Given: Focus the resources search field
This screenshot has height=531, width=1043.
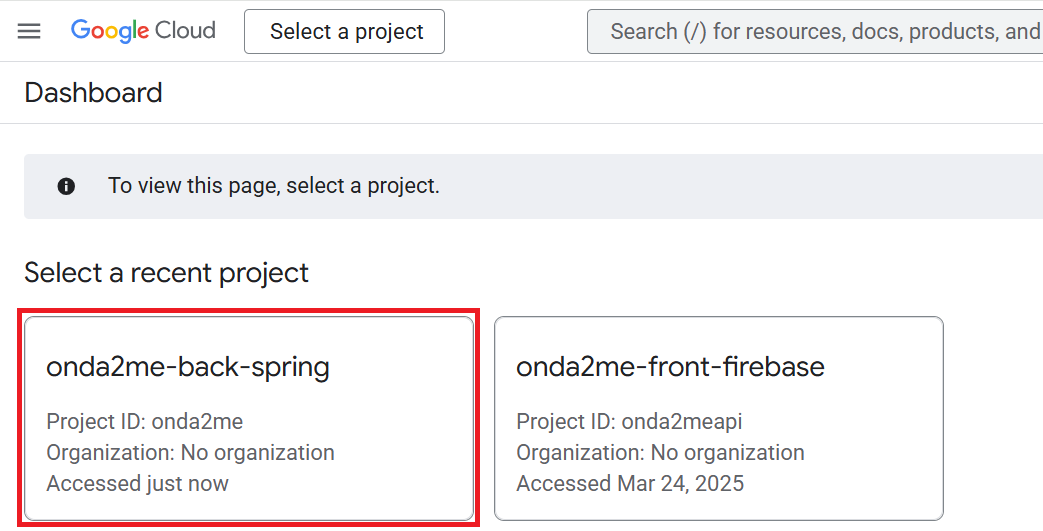Looking at the screenshot, I should click(815, 31).
